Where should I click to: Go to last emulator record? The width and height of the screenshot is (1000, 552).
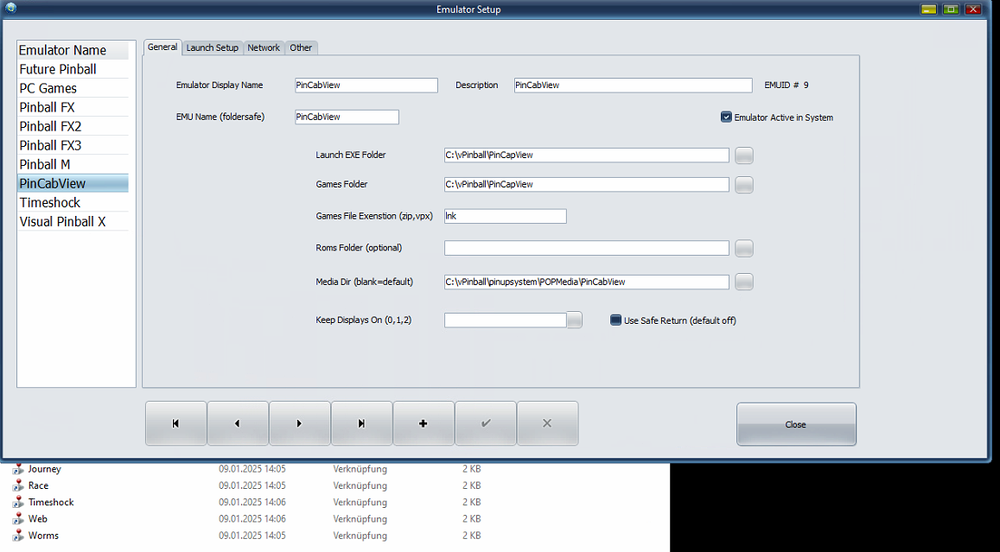362,423
